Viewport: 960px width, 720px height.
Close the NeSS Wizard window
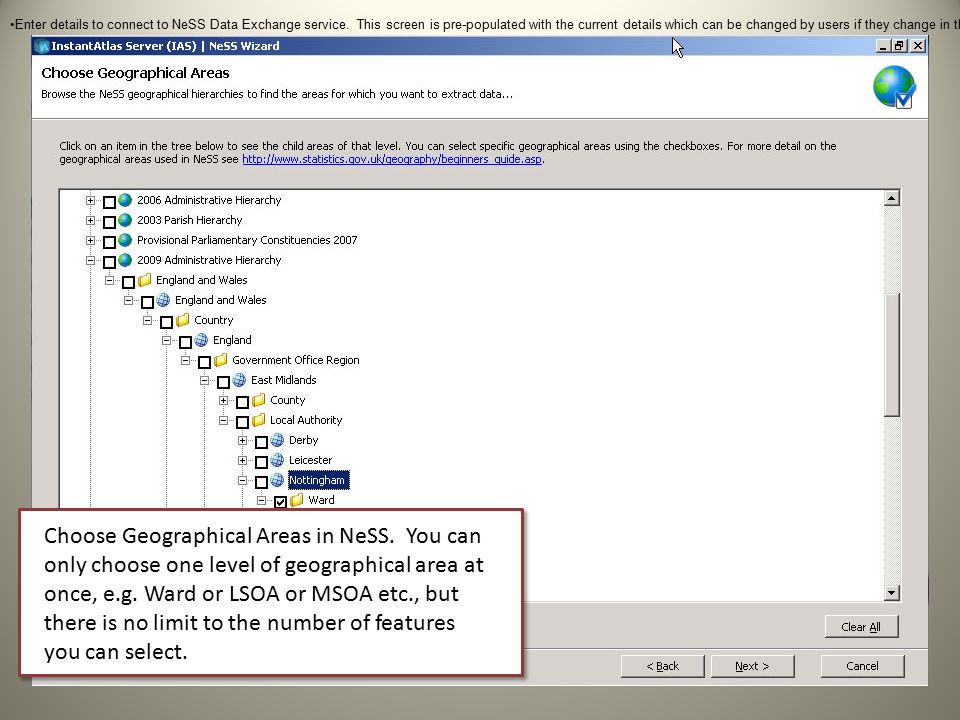point(918,46)
